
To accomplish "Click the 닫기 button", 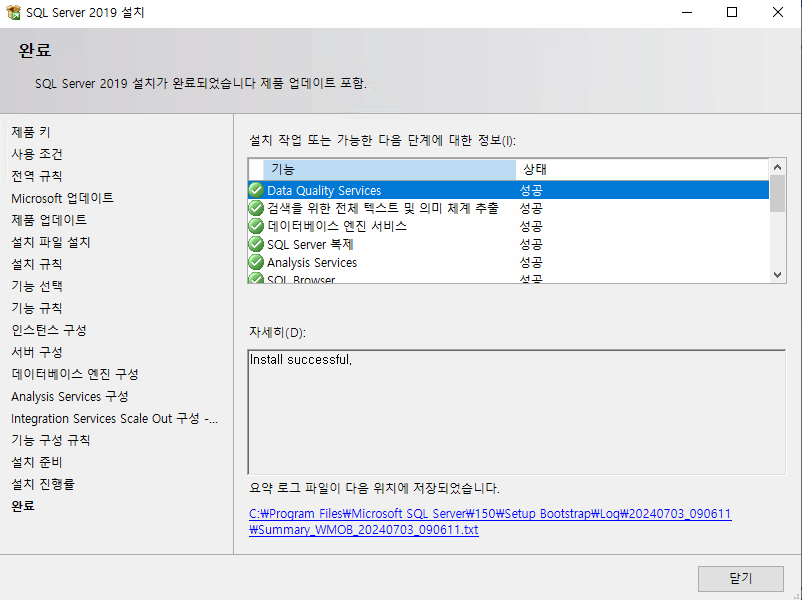I will pos(741,579).
